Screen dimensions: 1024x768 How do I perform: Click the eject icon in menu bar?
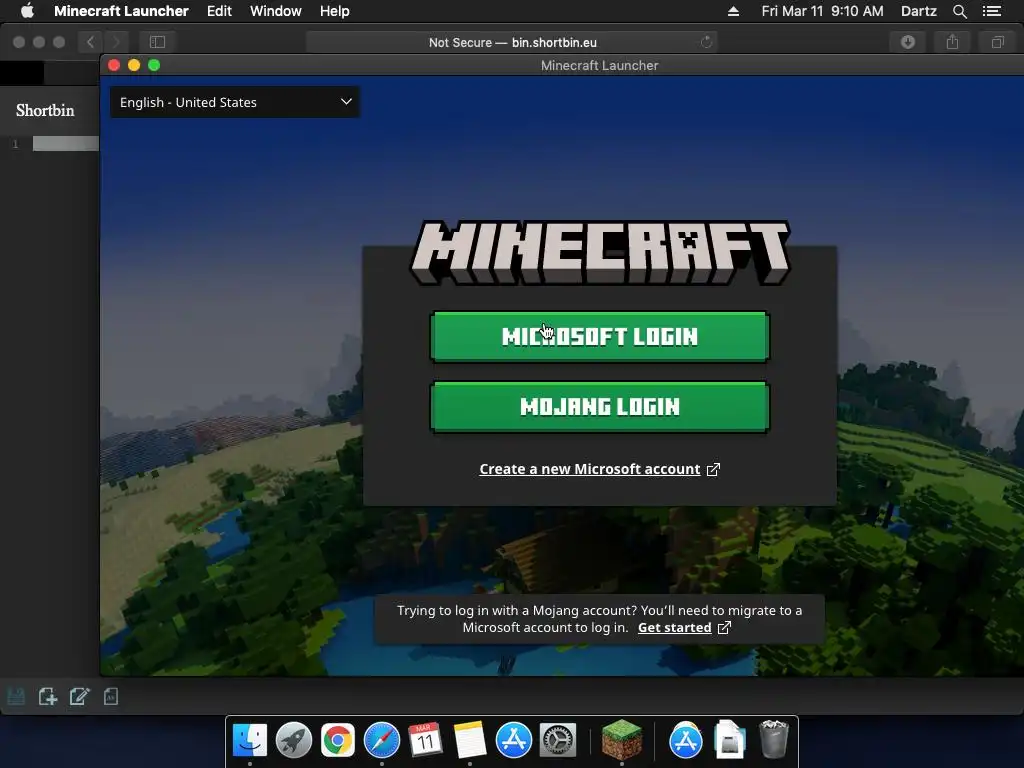(733, 11)
